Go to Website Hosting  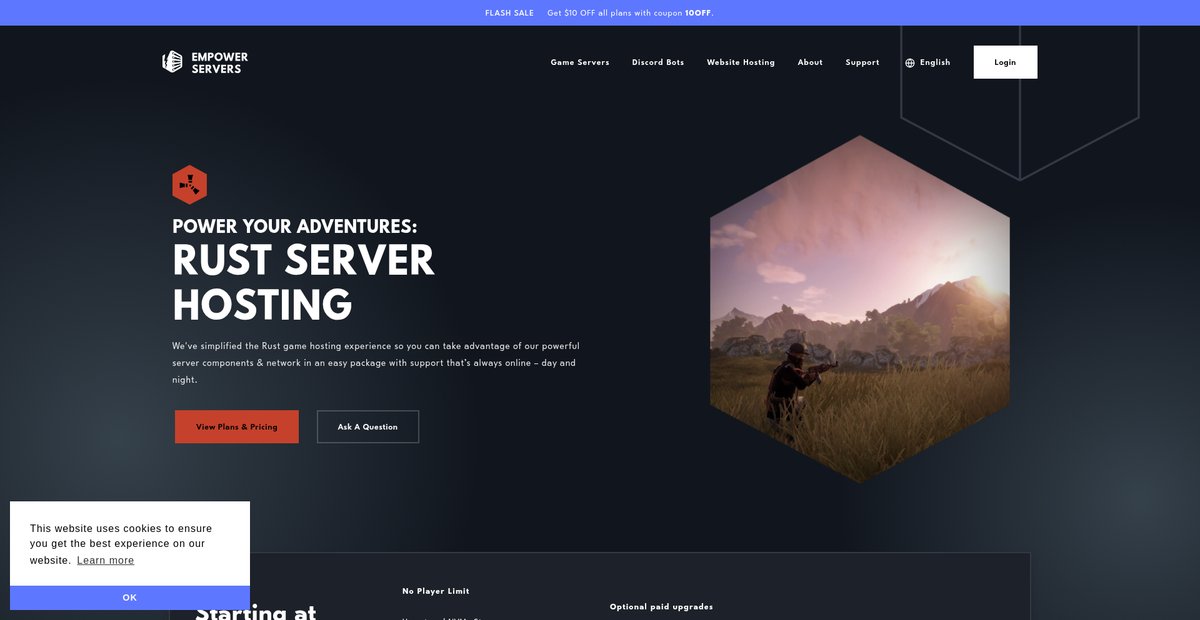[741, 62]
